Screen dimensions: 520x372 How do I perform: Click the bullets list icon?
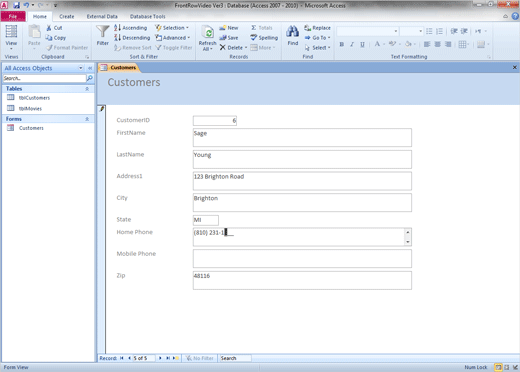pos(429,31)
